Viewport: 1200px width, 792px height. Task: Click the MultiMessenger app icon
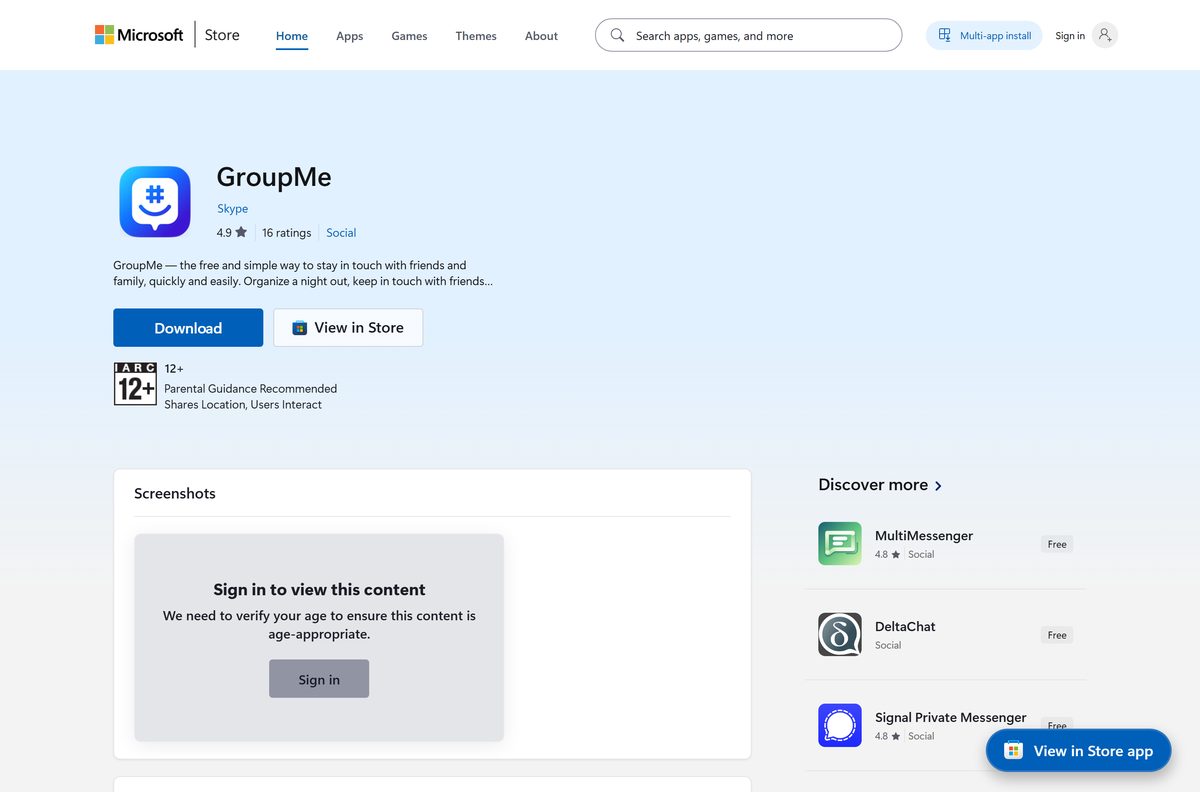pos(840,544)
